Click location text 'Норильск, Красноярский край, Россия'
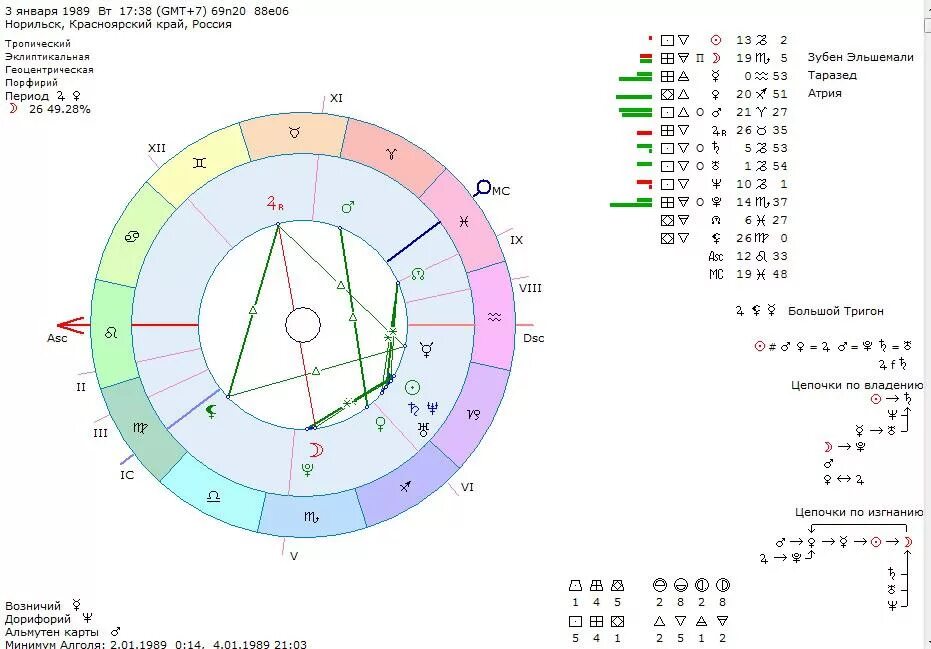 118,24
